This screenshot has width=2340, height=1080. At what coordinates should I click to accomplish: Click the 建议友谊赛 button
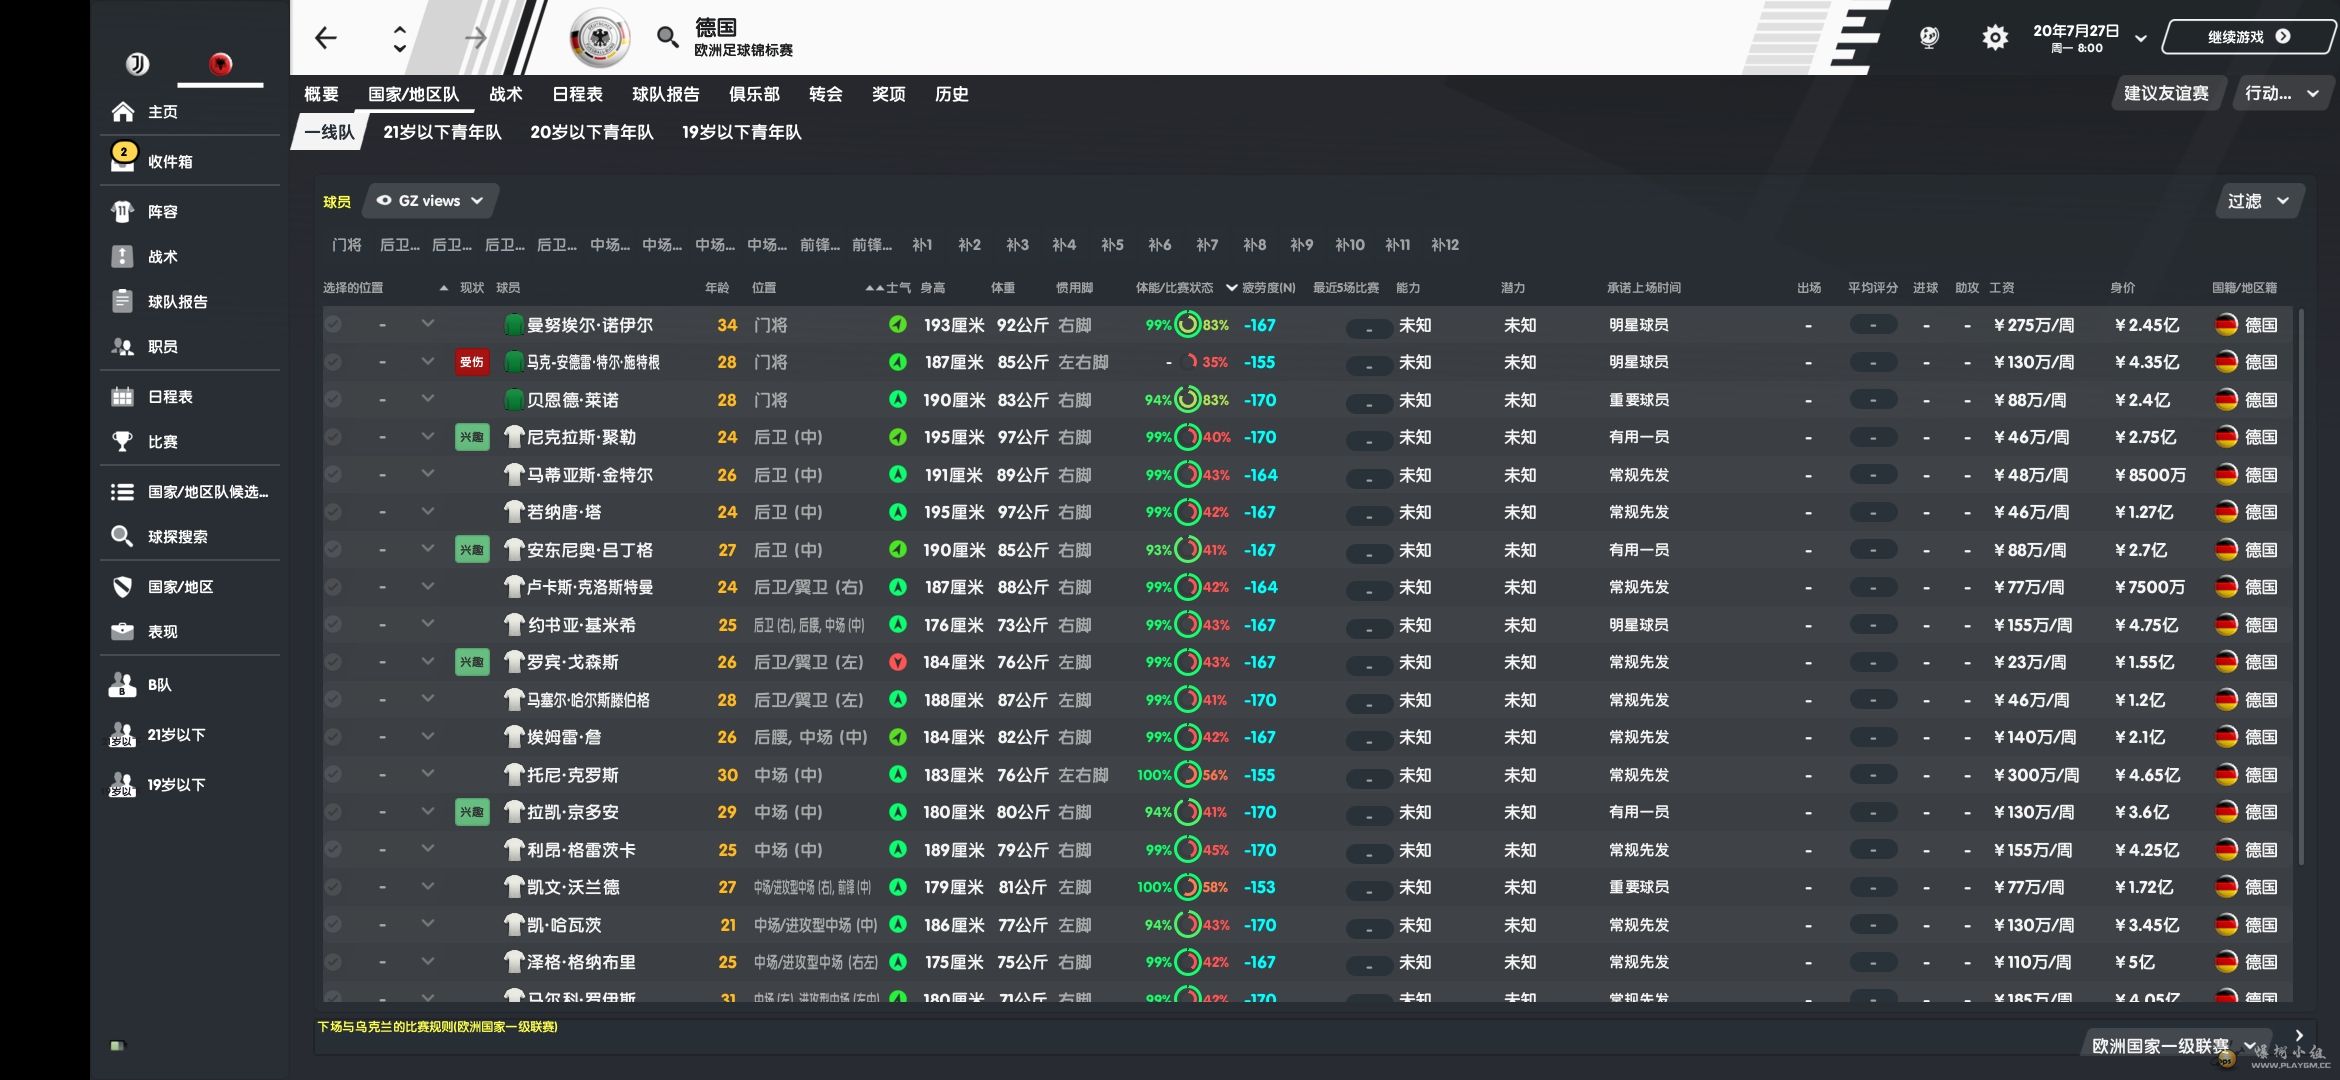(2165, 94)
